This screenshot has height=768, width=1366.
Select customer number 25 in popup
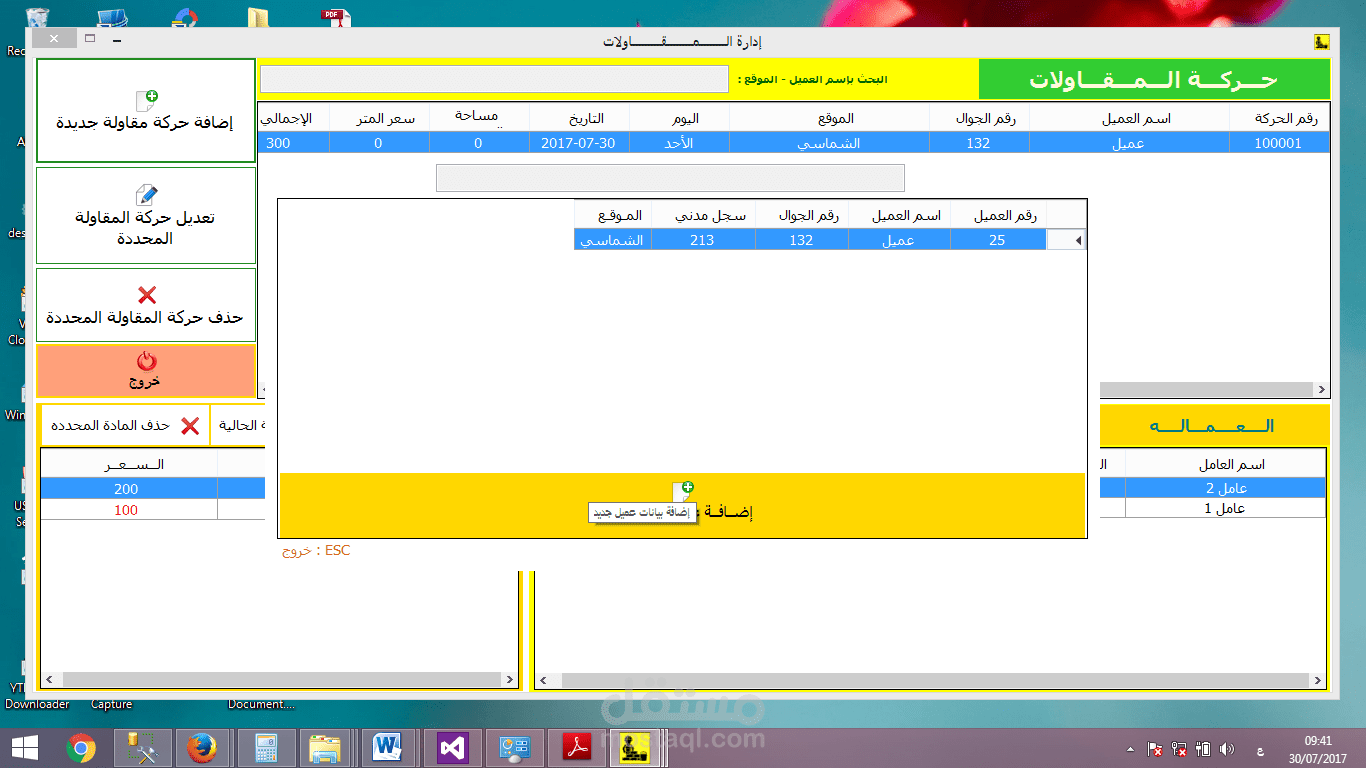(997, 240)
